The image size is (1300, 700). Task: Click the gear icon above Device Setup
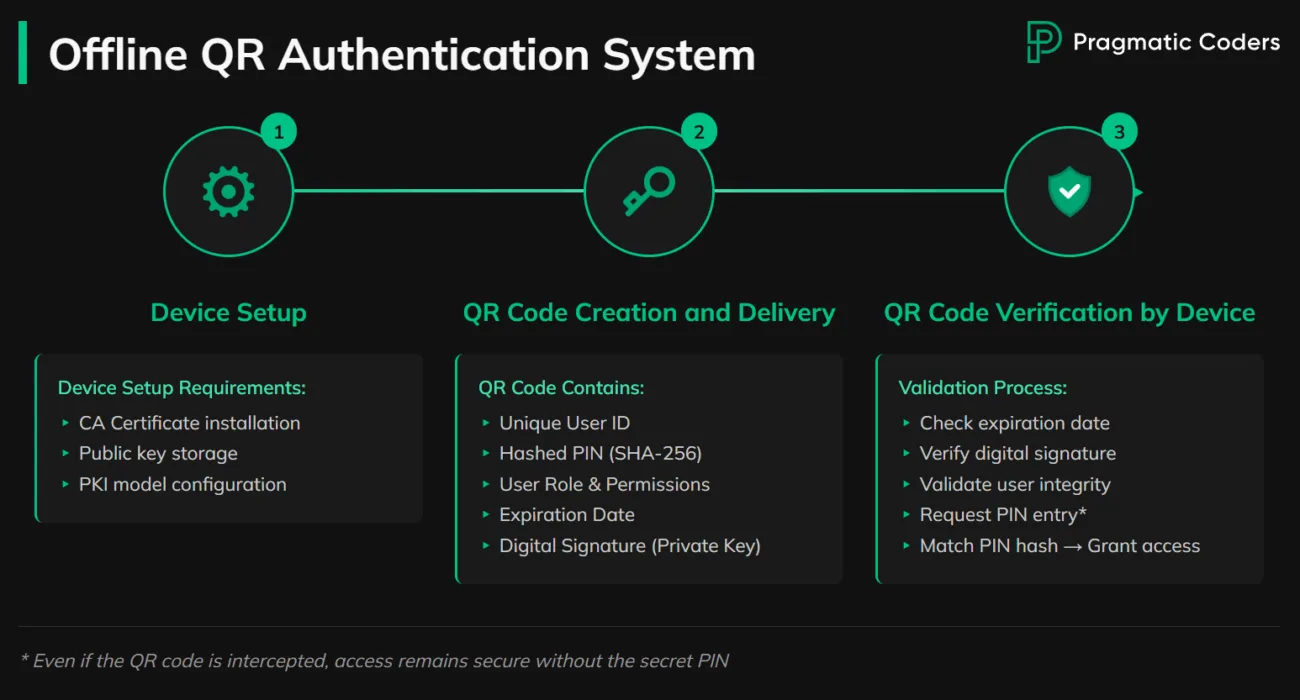tap(228, 191)
